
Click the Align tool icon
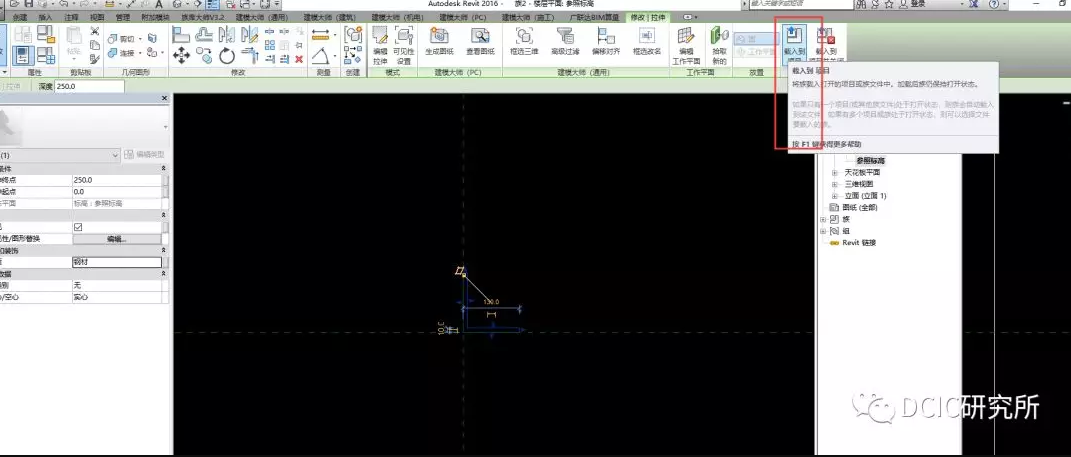coord(181,33)
